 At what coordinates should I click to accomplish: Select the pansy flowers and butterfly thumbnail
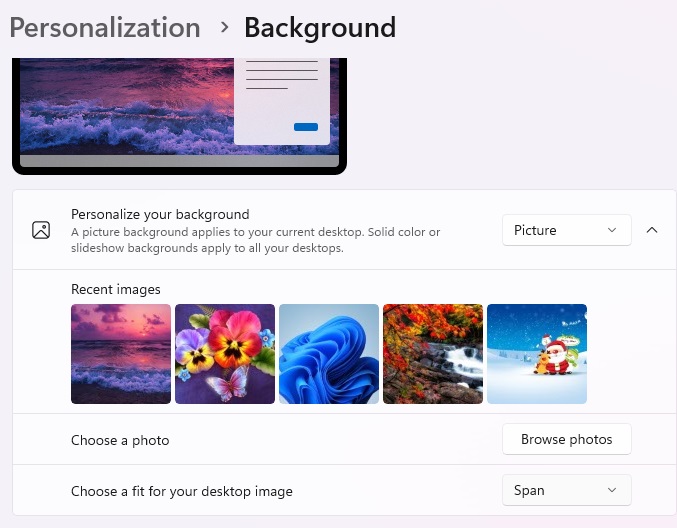click(225, 354)
